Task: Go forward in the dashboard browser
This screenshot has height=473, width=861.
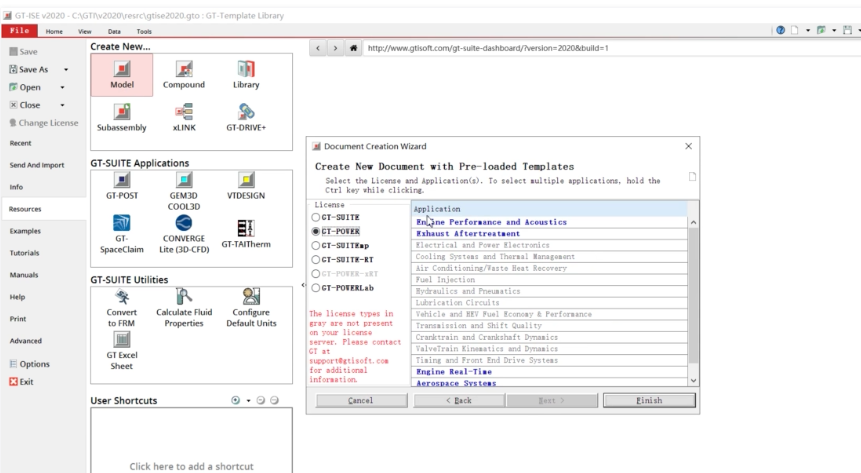Action: coord(335,48)
